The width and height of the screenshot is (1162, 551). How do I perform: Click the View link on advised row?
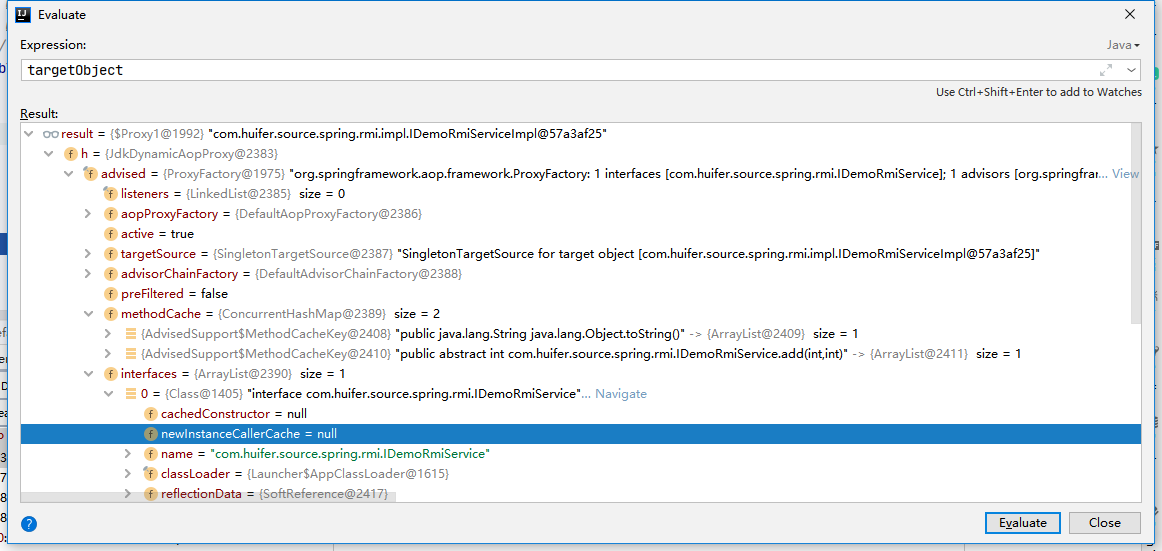(x=1126, y=174)
